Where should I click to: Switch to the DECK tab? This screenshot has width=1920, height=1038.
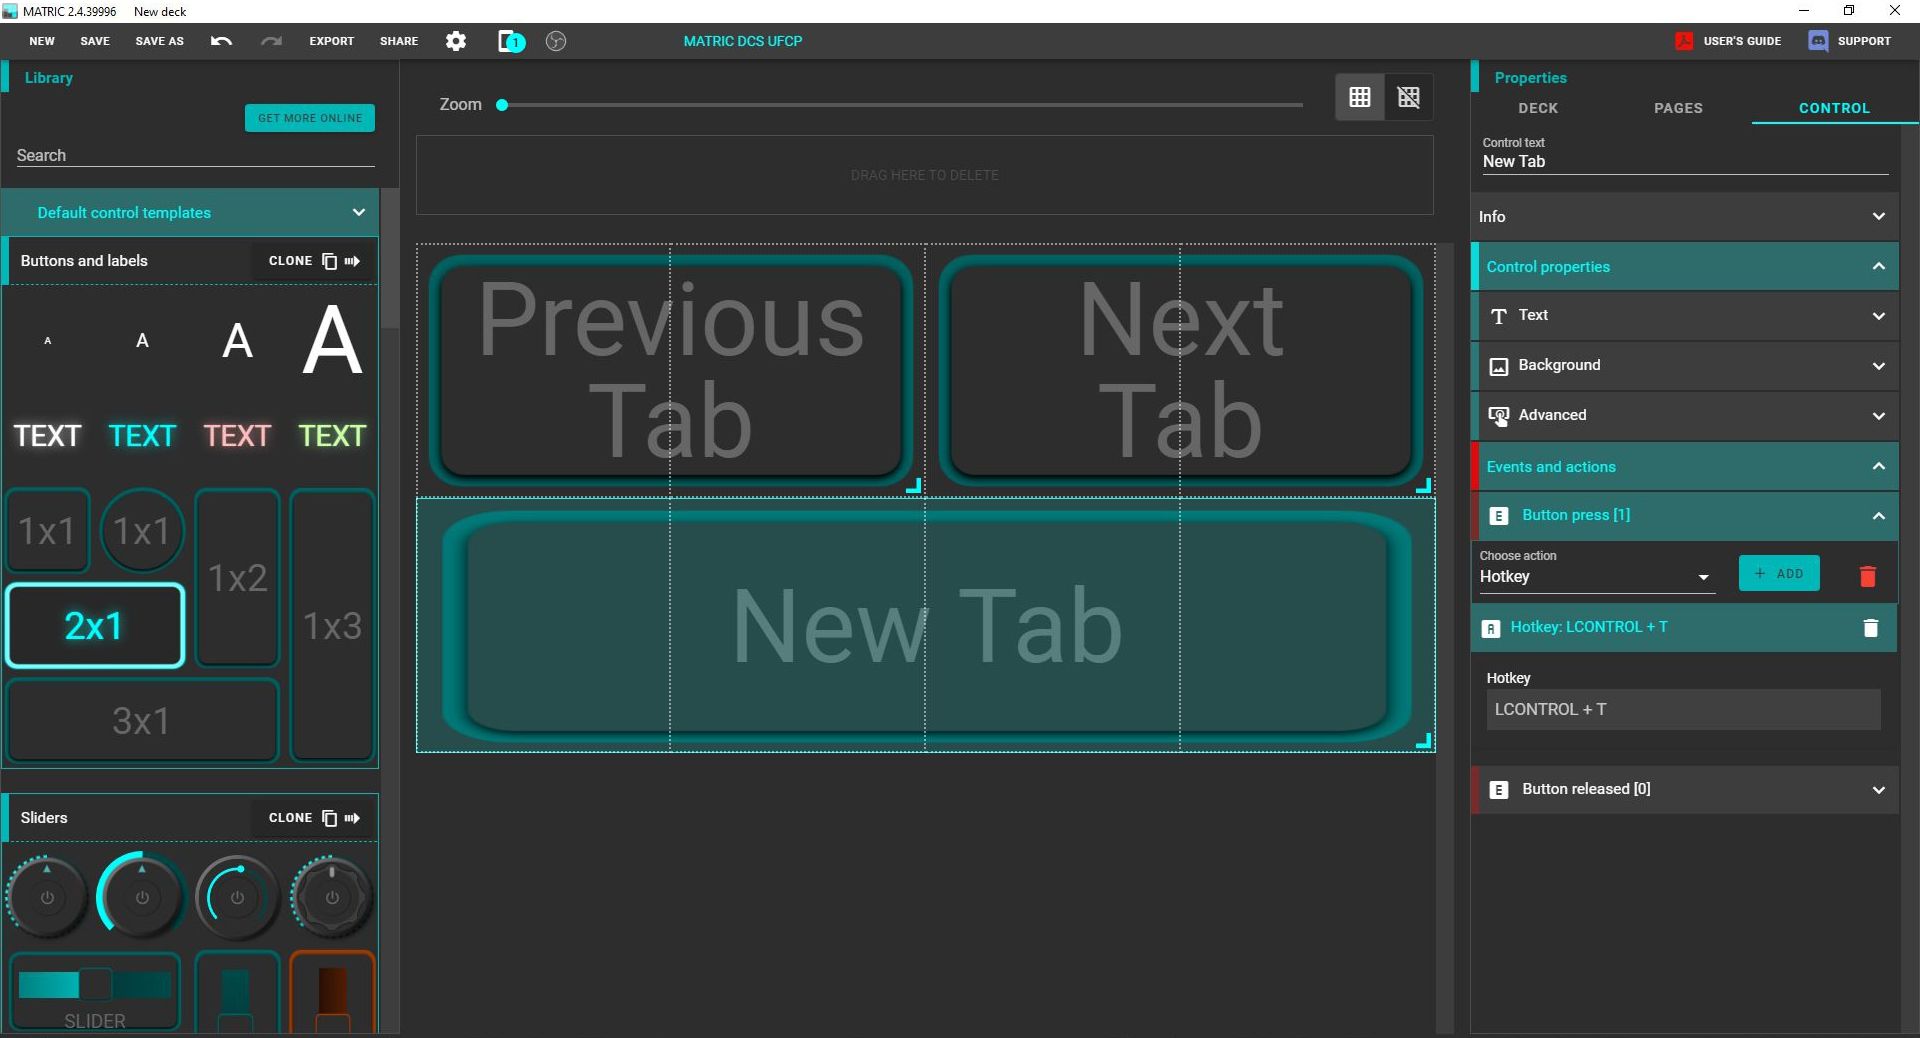[1538, 108]
